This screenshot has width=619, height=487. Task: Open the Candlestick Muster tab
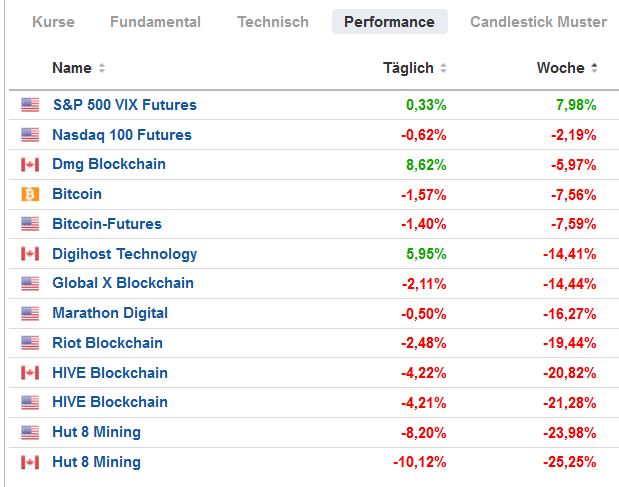538,22
